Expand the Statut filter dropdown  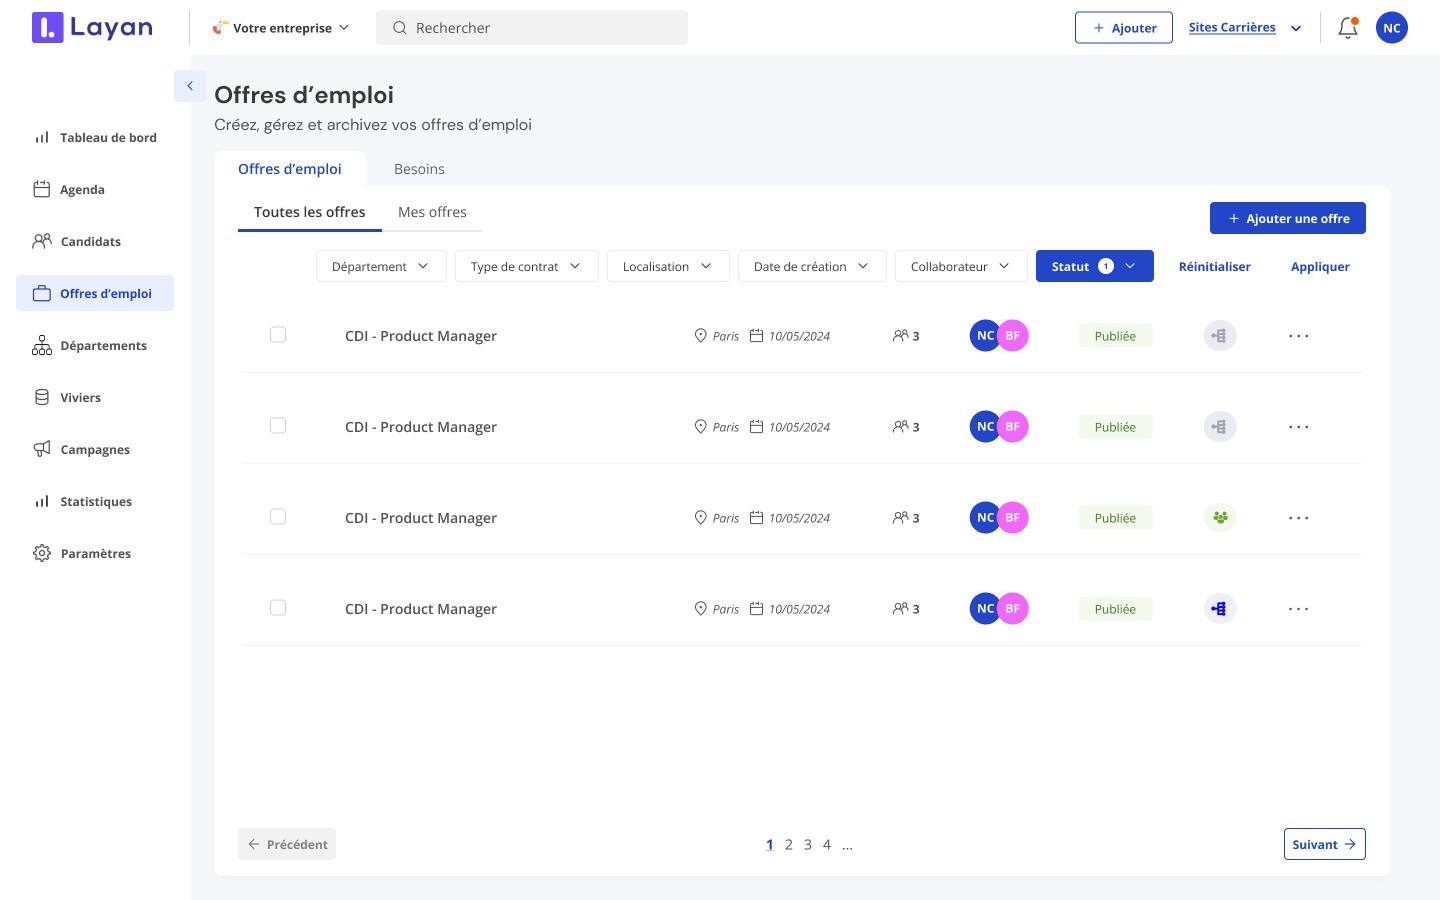tap(1095, 266)
